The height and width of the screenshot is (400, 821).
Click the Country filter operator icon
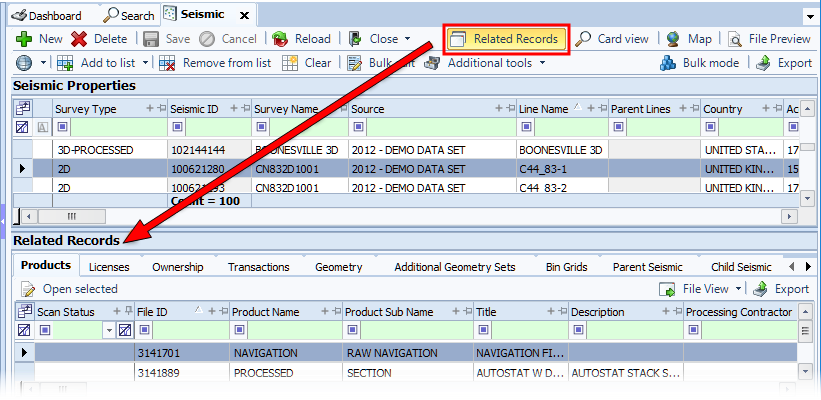click(x=711, y=127)
